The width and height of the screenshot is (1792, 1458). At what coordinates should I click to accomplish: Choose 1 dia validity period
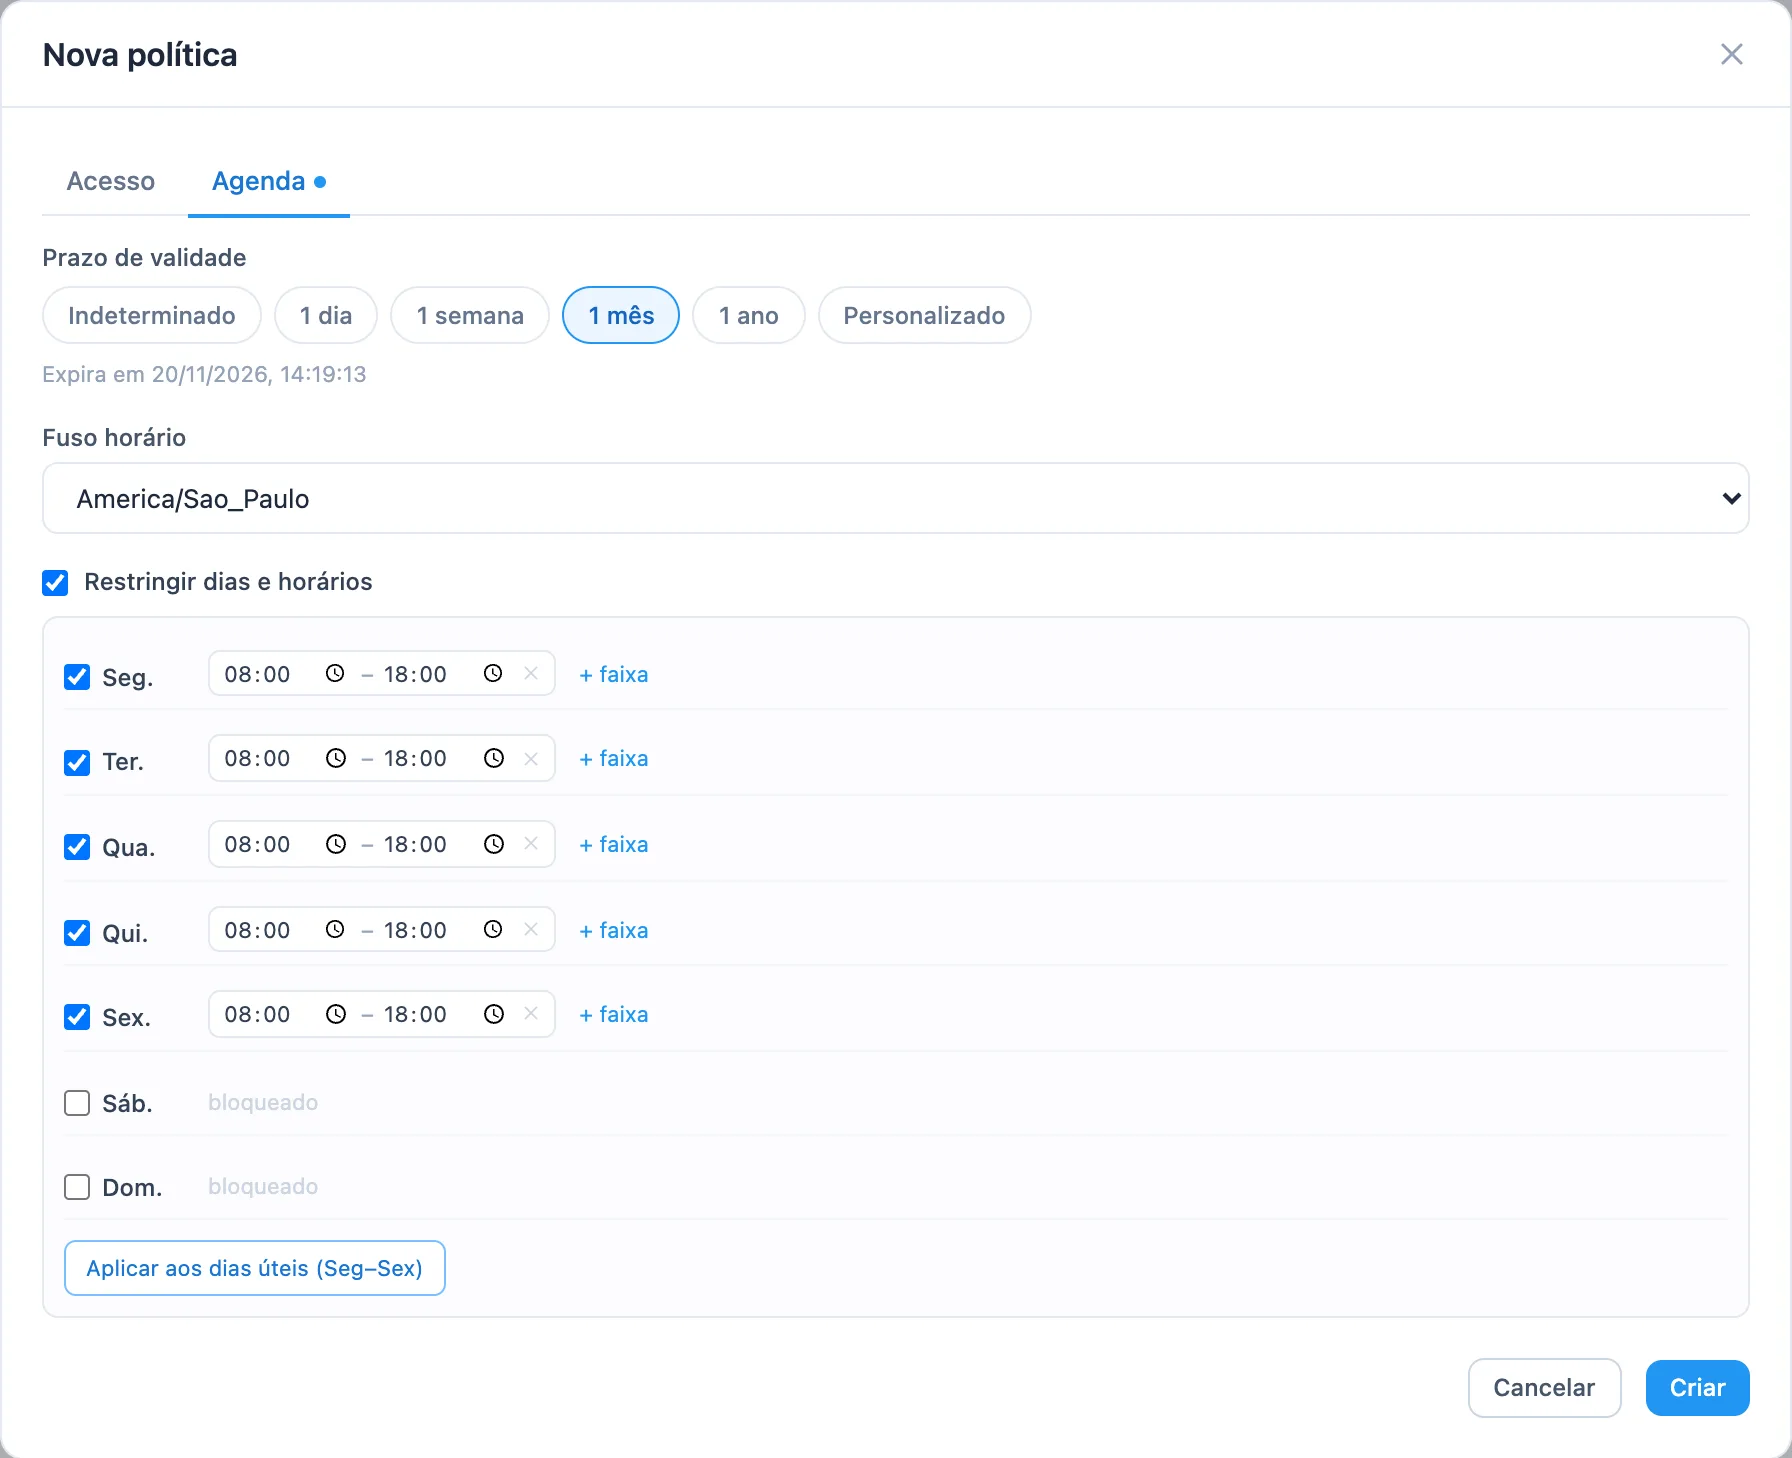(x=326, y=315)
